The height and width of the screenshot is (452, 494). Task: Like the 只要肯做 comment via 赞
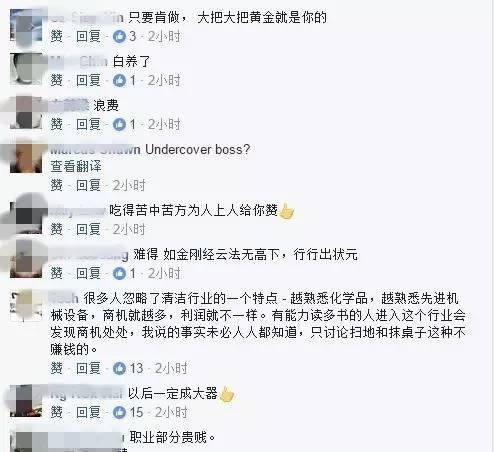(57, 36)
